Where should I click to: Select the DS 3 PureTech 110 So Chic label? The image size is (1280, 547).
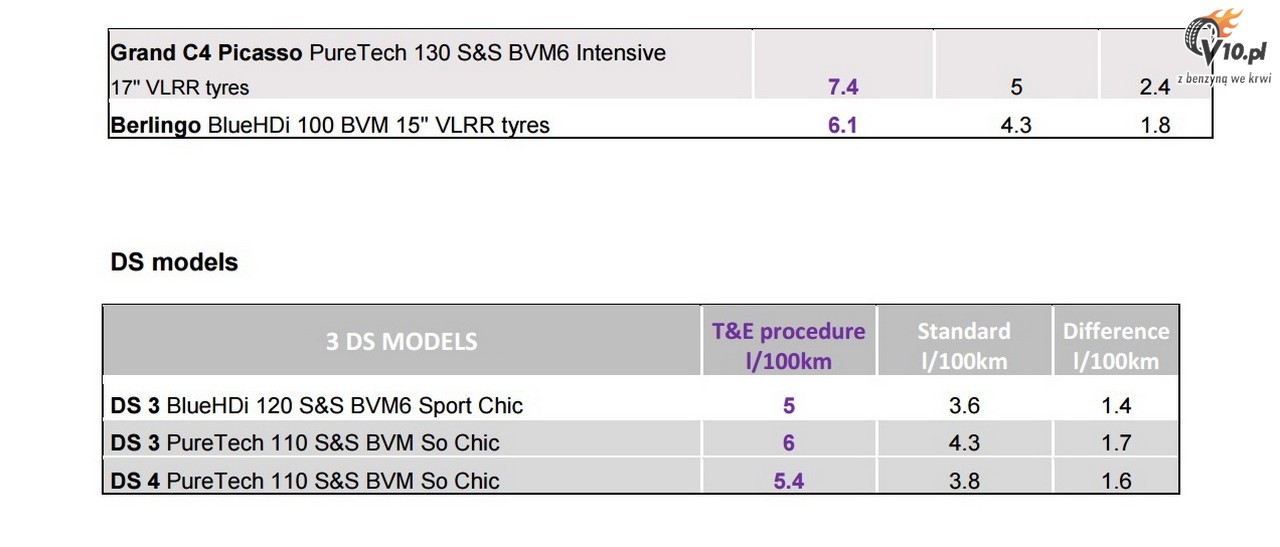tap(305, 442)
